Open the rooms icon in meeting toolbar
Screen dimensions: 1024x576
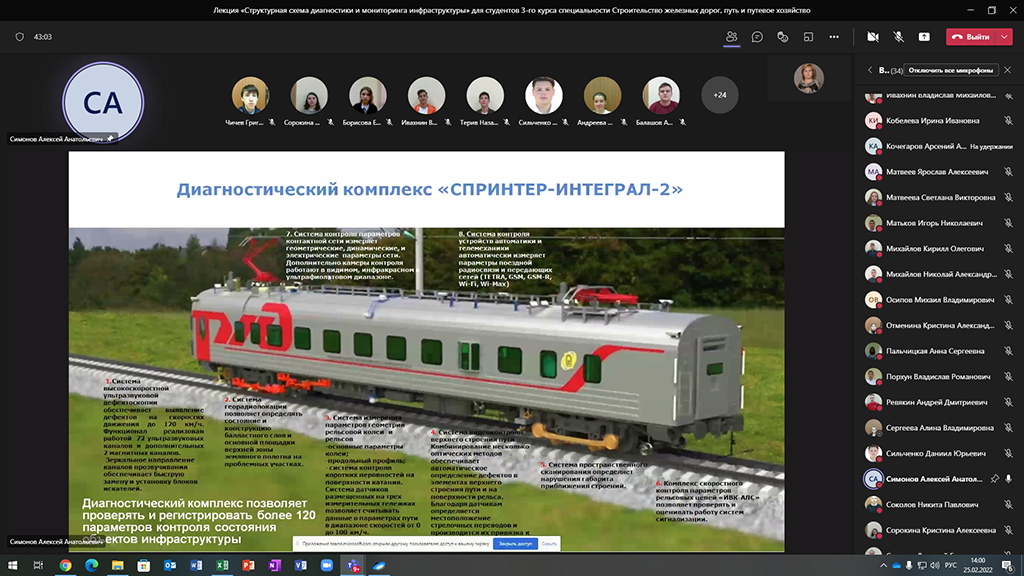tap(808, 37)
